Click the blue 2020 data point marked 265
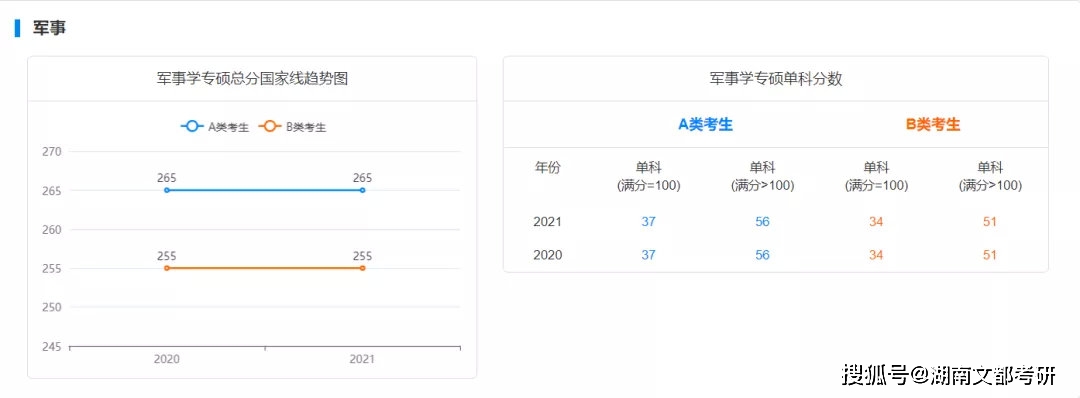This screenshot has height=398, width=1080. 167,190
